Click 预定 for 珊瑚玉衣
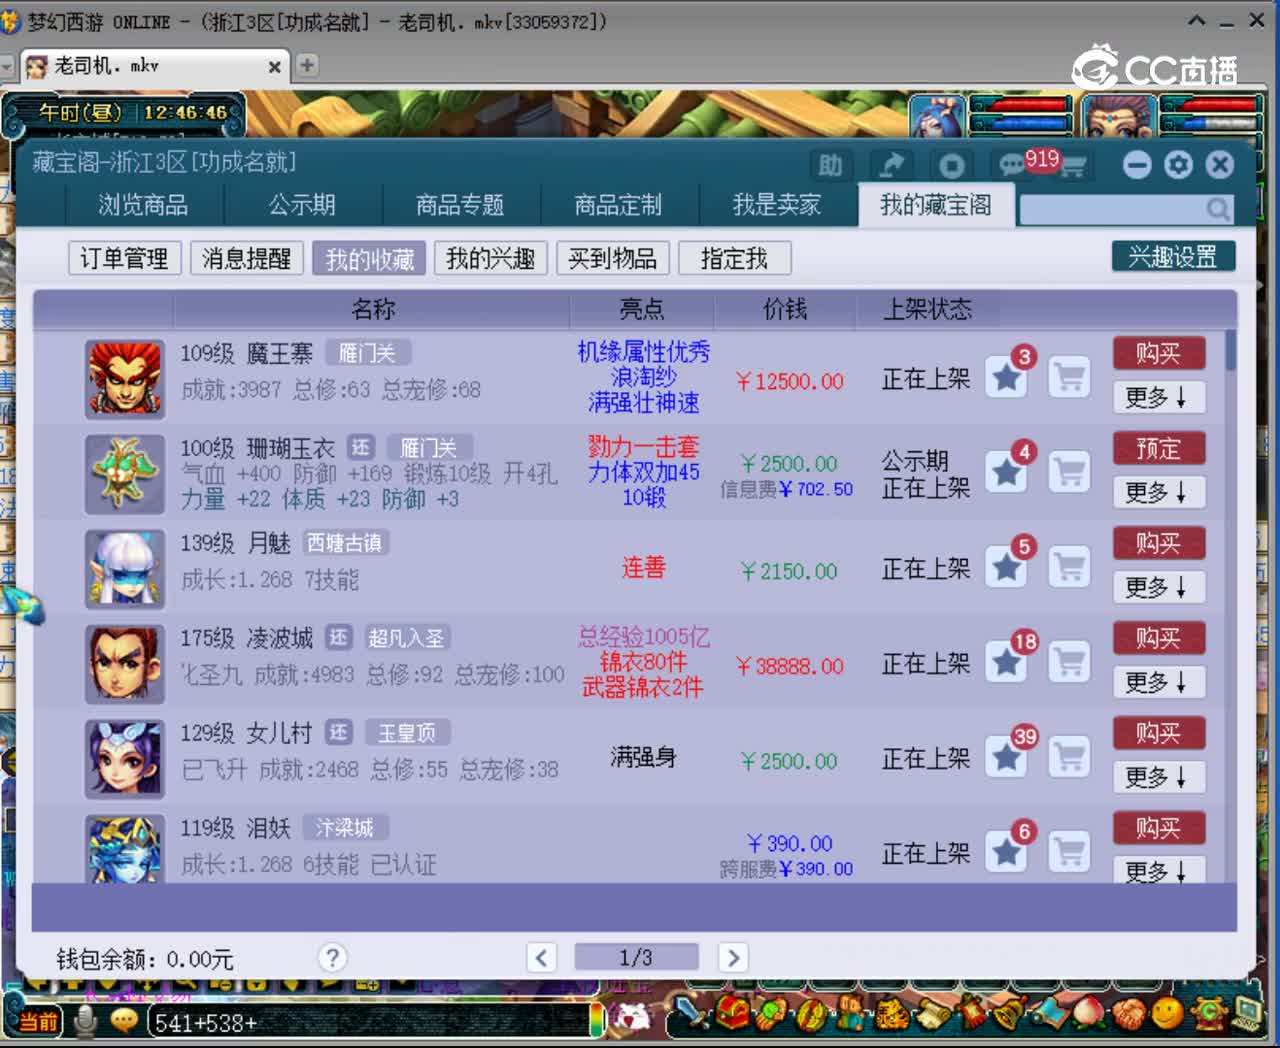Viewport: 1280px width, 1048px height. 1159,448
